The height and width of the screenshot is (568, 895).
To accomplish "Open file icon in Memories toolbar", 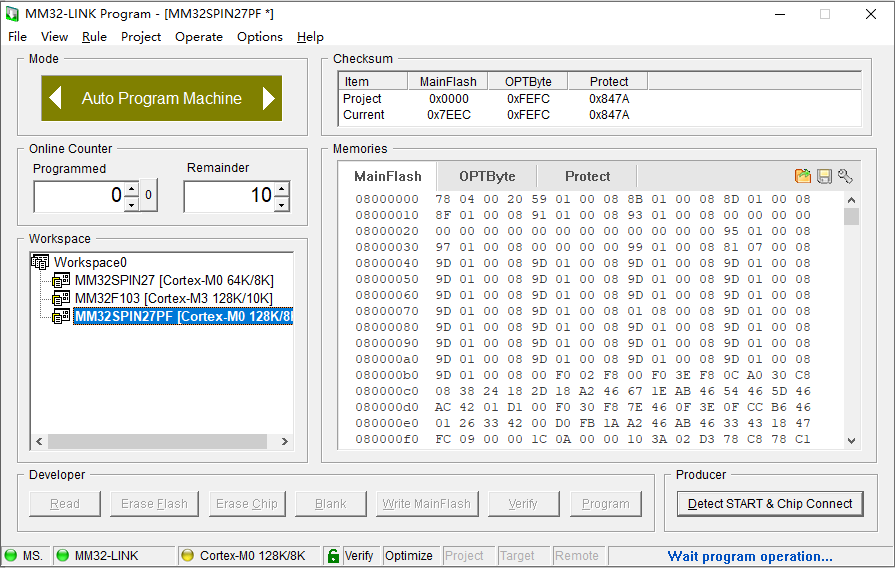I will click(803, 176).
